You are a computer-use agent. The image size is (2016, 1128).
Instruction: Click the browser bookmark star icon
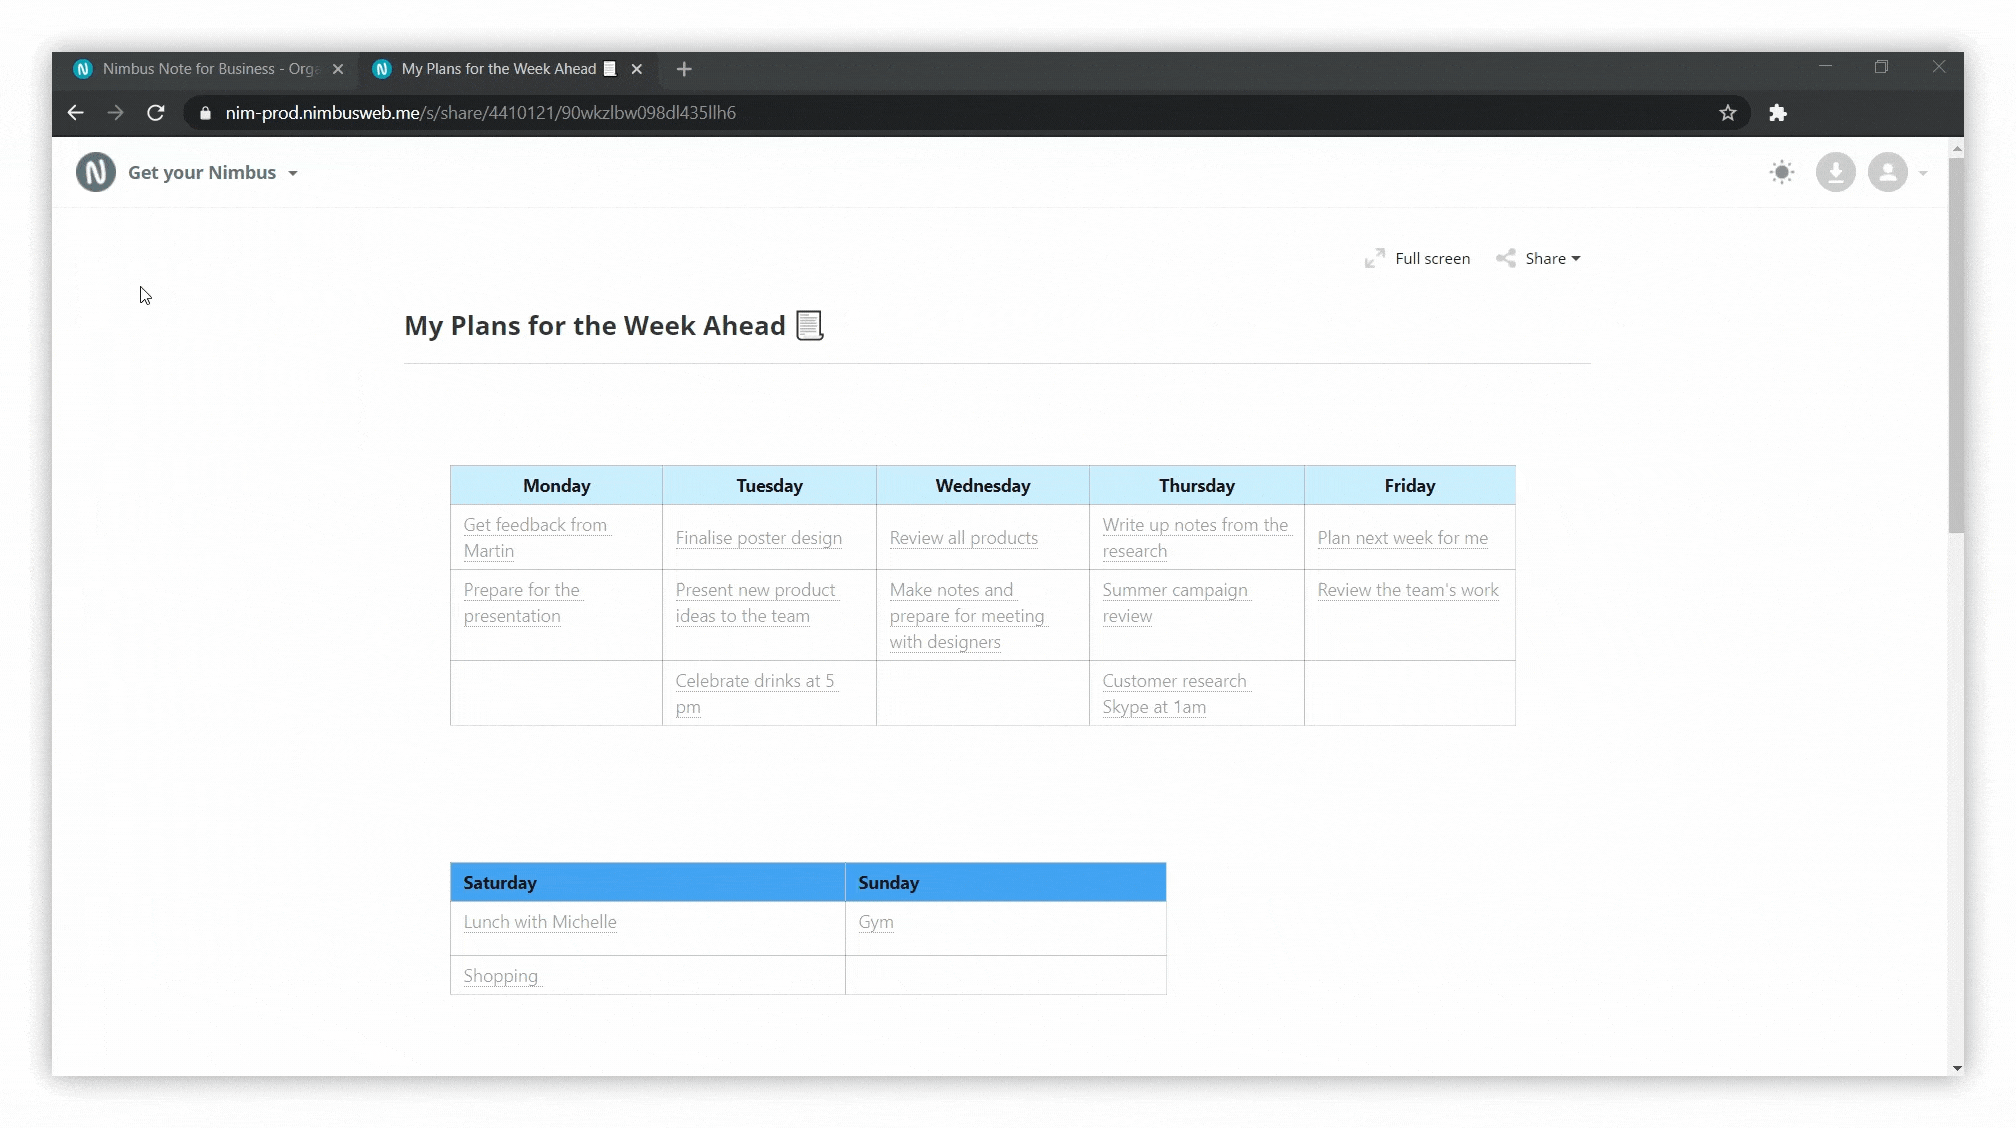pos(1728,112)
